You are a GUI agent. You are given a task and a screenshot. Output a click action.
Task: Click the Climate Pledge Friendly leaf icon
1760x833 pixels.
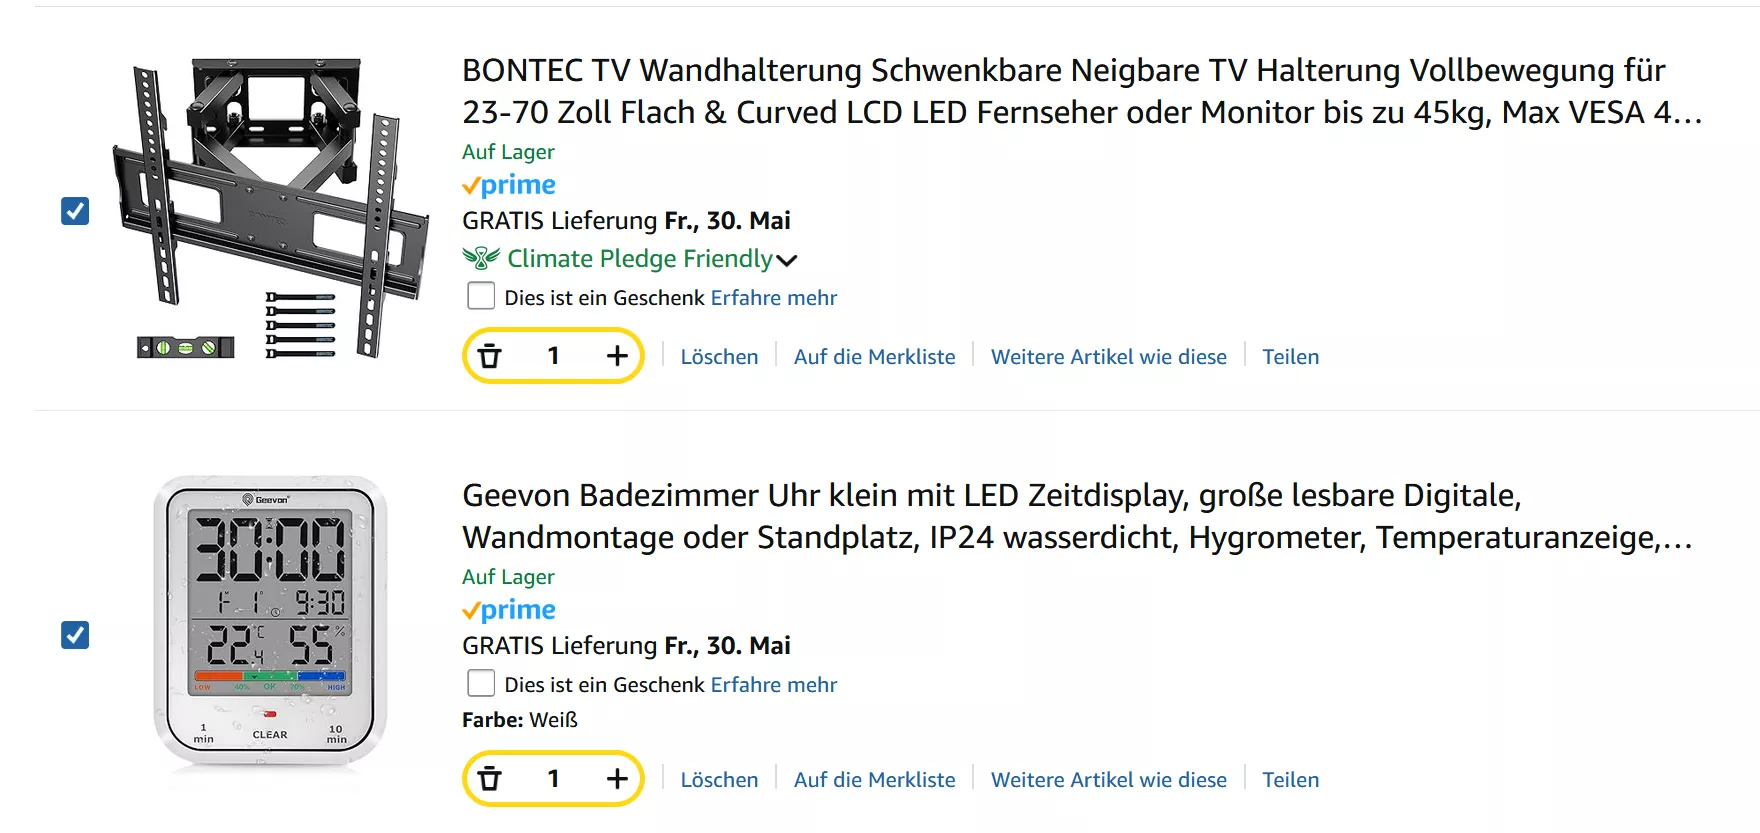481,258
